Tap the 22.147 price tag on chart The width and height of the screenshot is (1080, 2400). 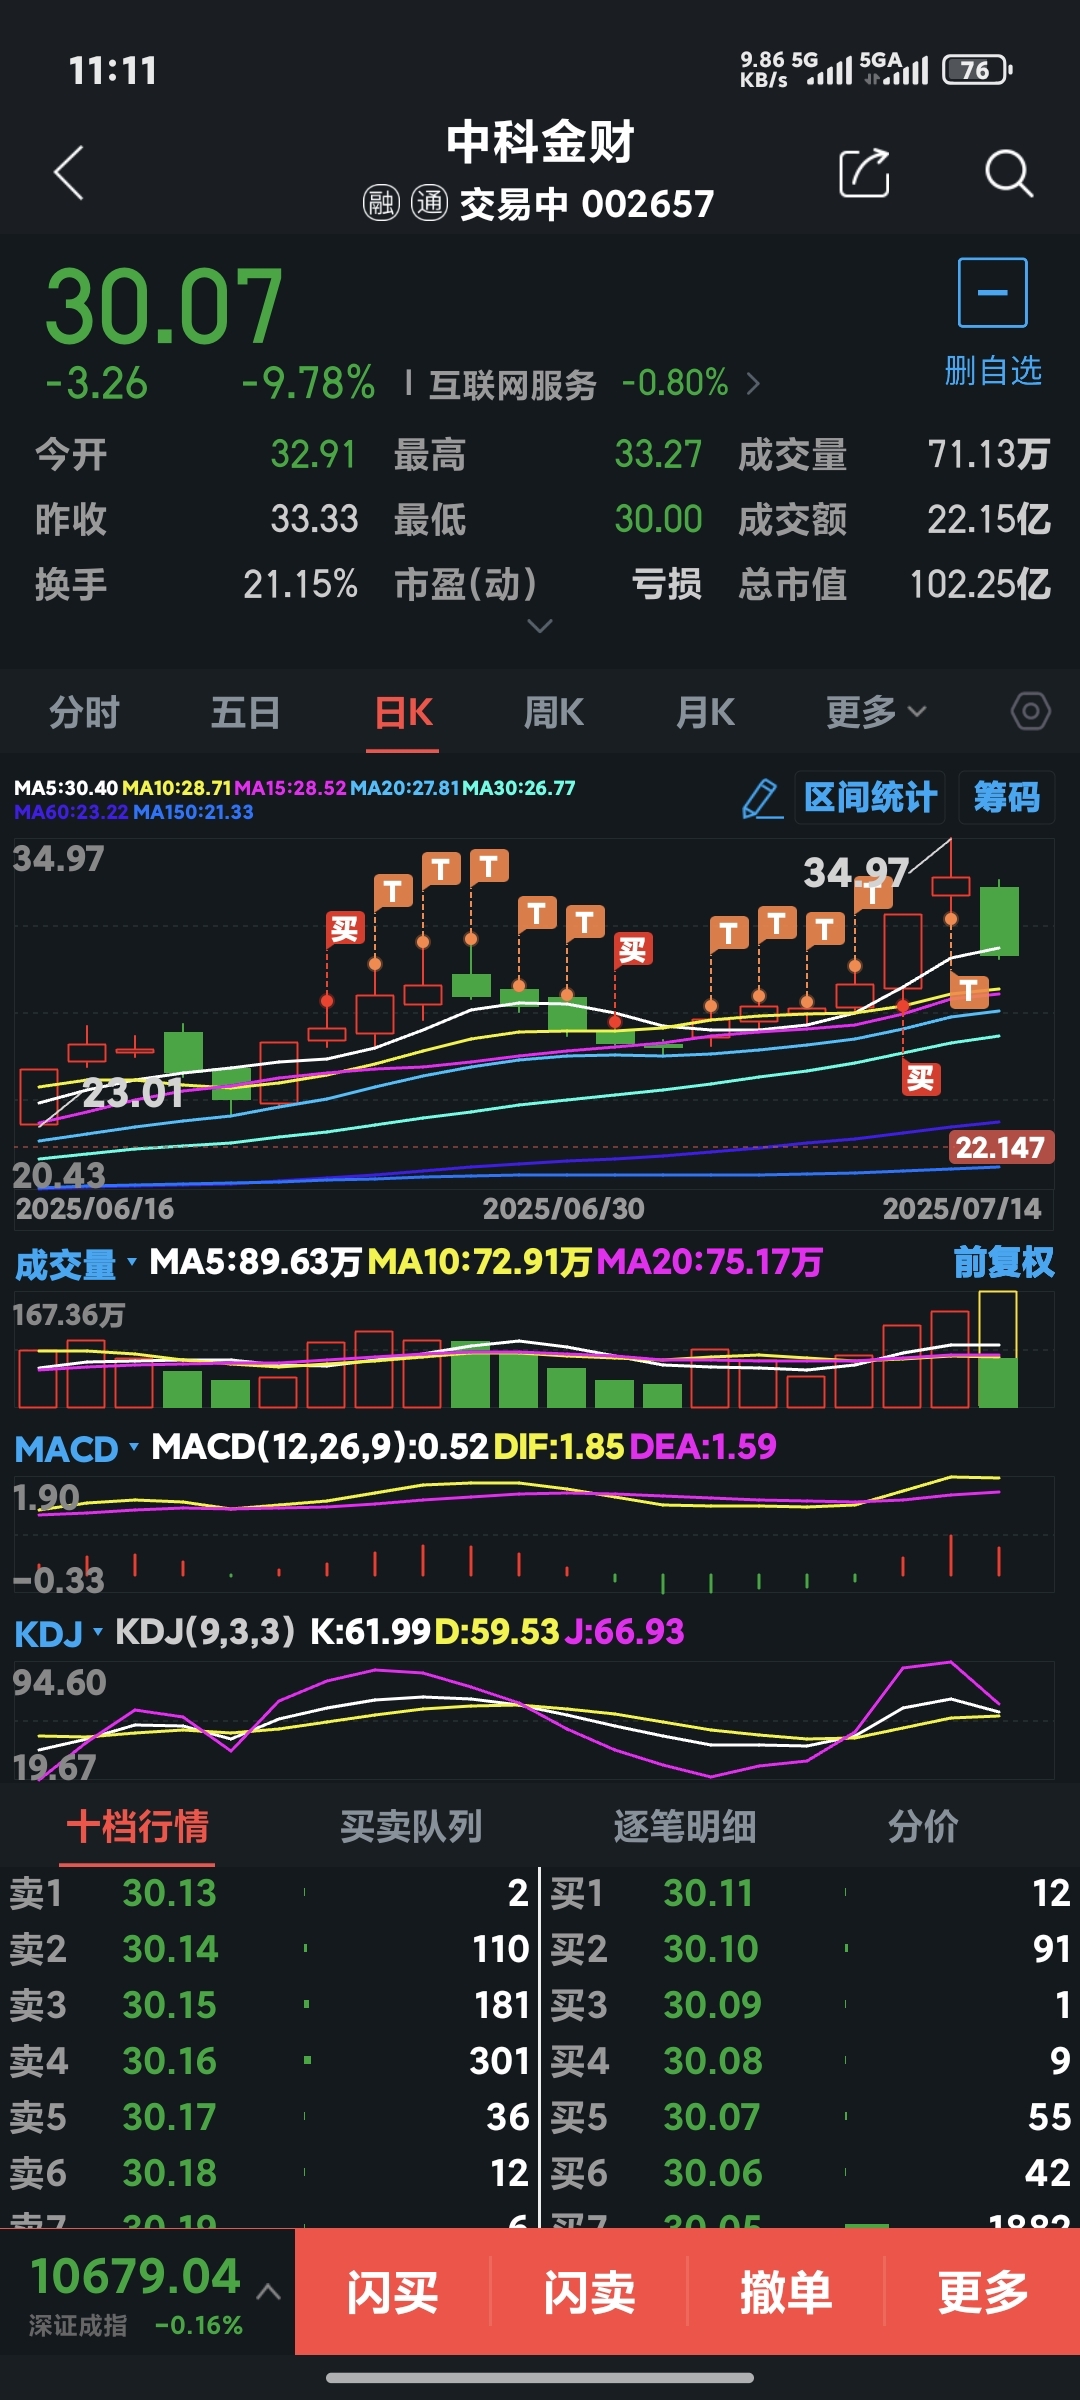point(999,1147)
